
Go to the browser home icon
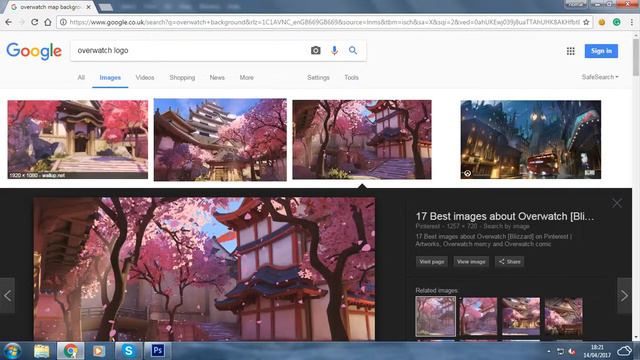pos(48,22)
